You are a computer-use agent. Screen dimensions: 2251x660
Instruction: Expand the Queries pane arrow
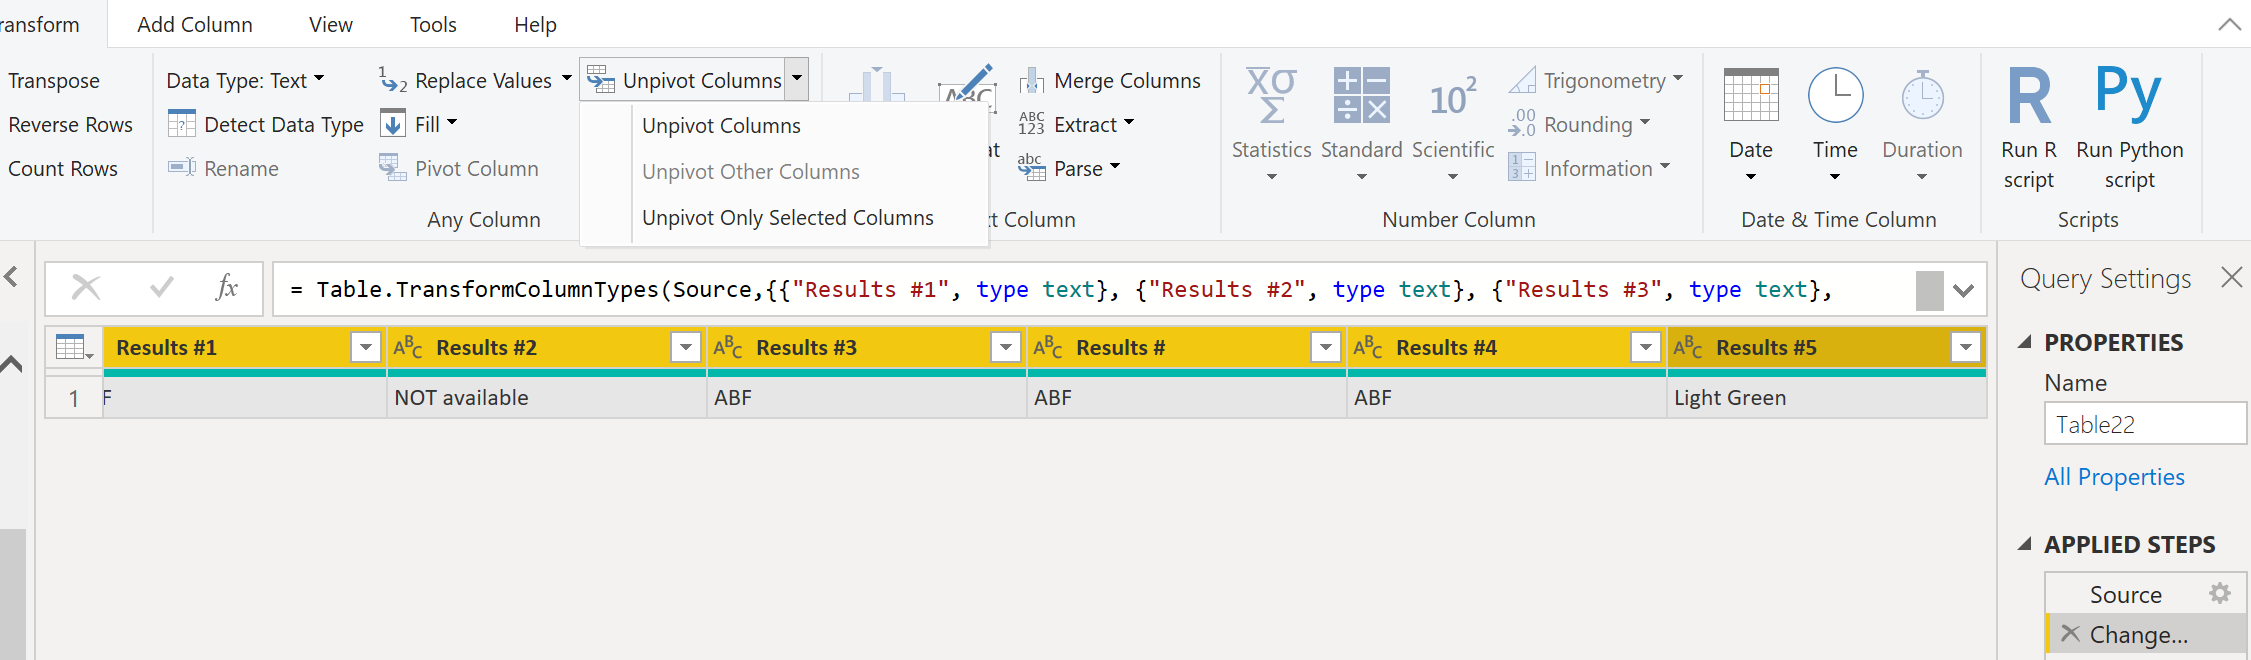pos(11,277)
